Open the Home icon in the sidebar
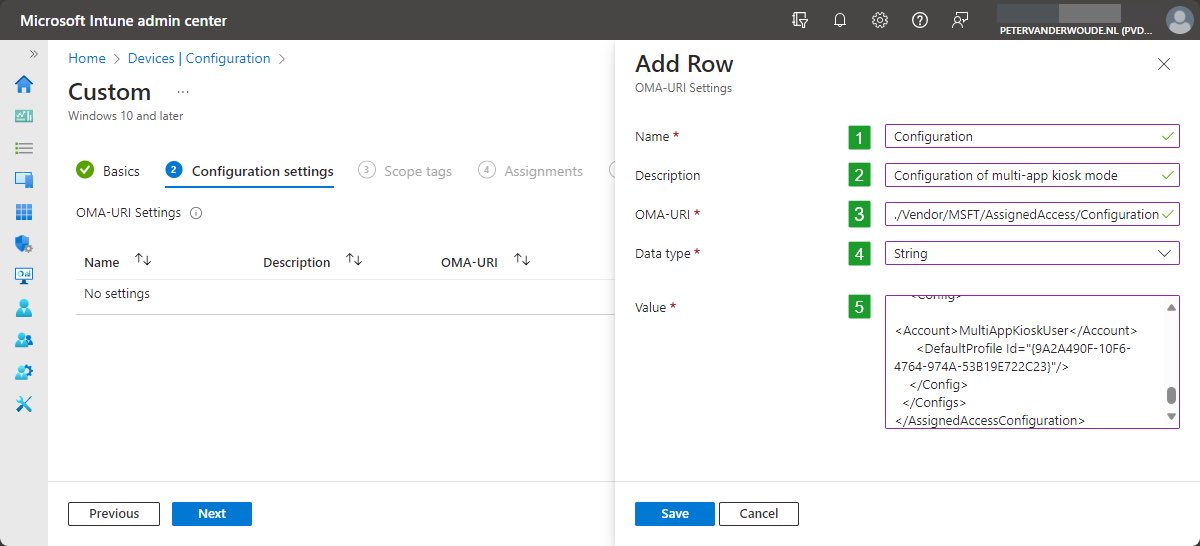This screenshot has height=546, width=1200. click(24, 84)
